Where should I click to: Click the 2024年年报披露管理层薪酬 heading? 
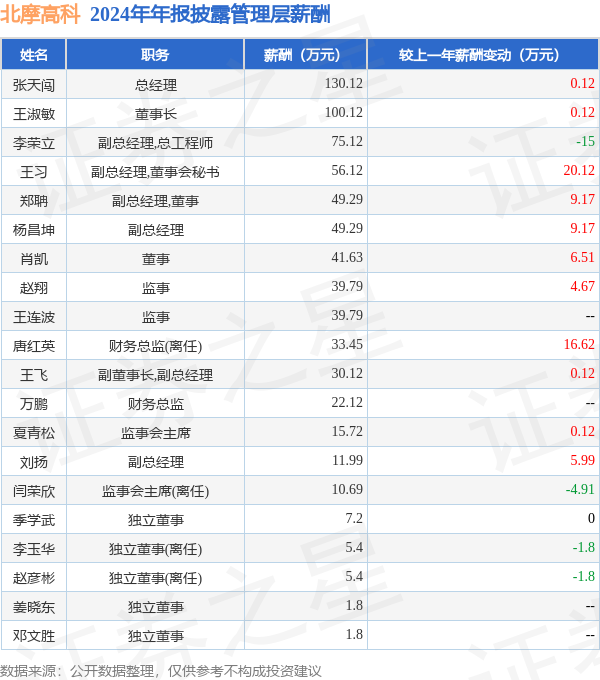pyautogui.click(x=210, y=14)
